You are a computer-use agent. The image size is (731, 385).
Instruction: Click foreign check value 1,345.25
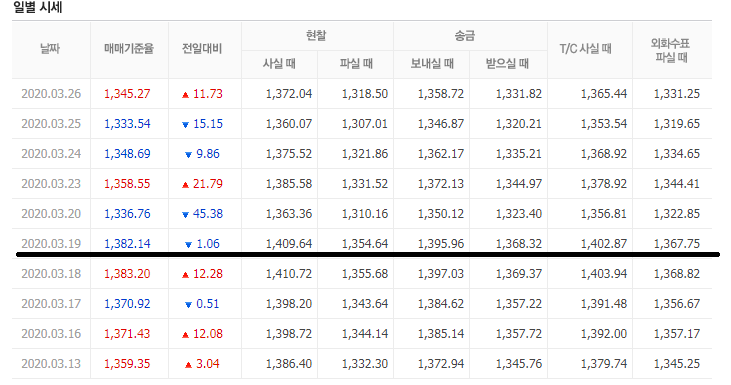[677, 364]
